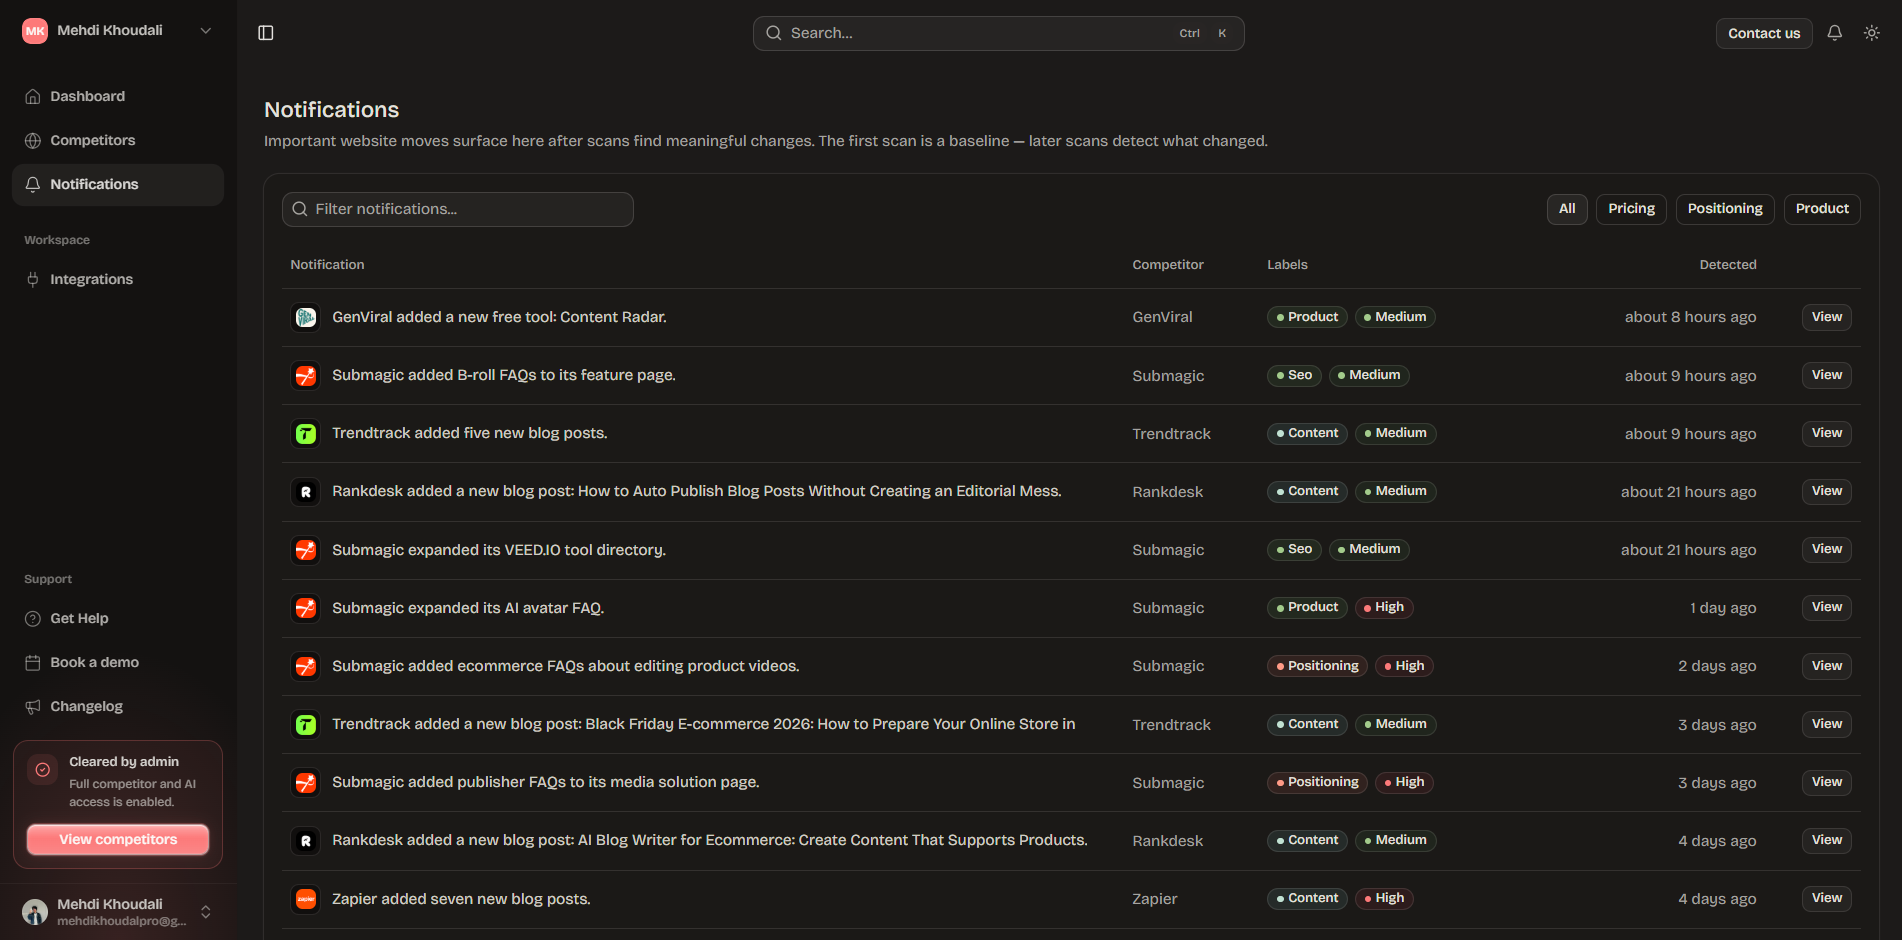This screenshot has height=940, width=1902.
Task: Click the Integrations plug icon
Action: (x=33, y=280)
